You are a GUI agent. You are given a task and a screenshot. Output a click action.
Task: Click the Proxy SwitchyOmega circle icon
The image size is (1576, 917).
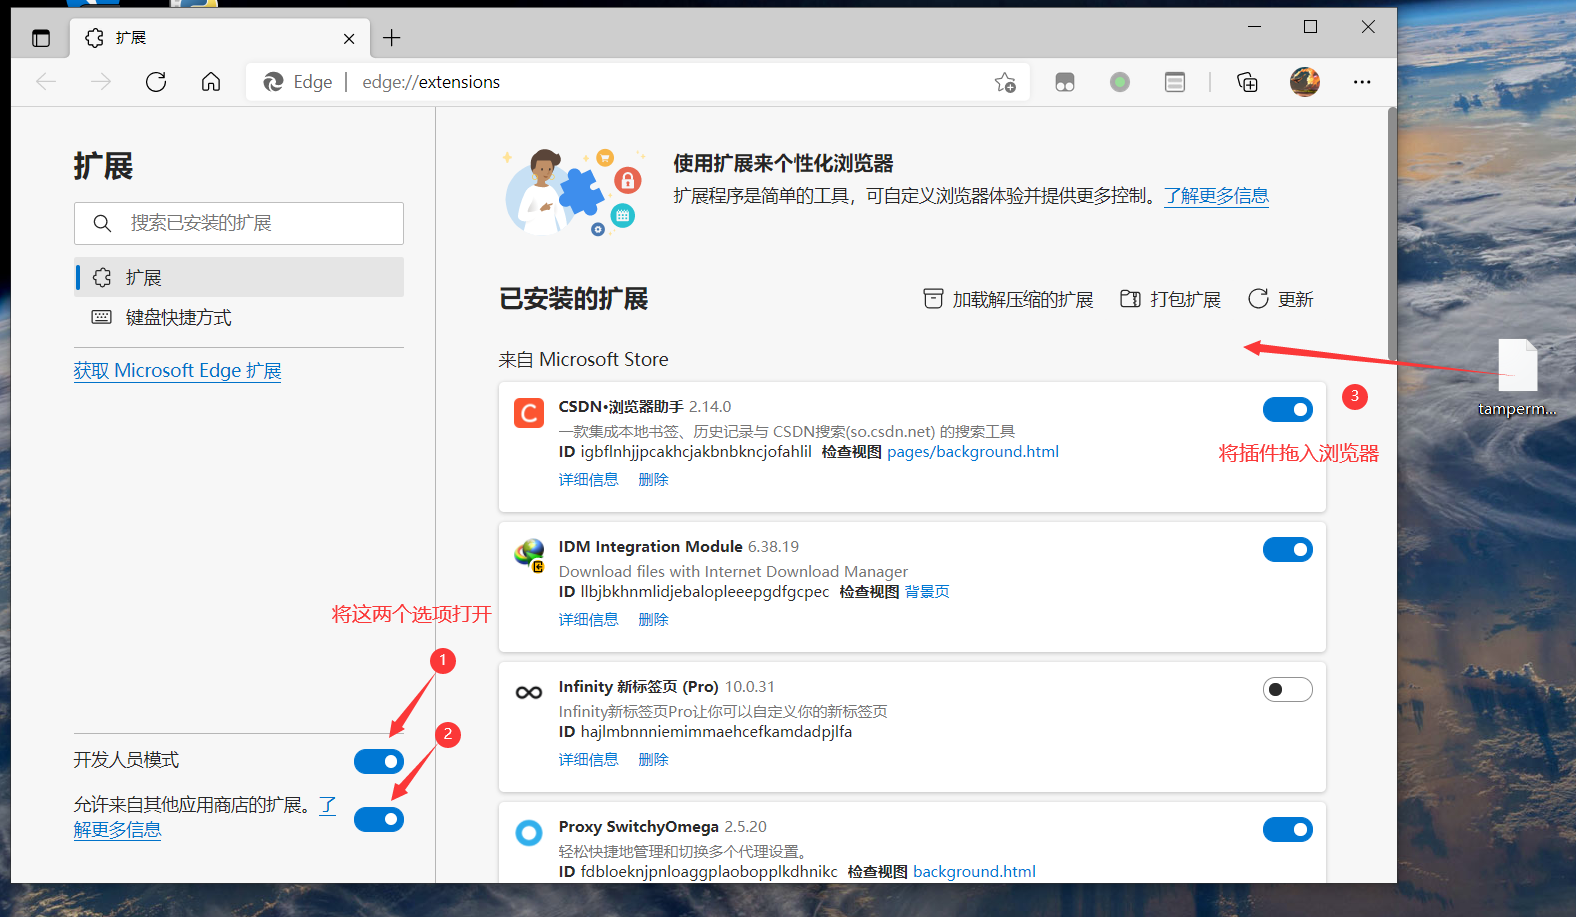click(x=529, y=832)
